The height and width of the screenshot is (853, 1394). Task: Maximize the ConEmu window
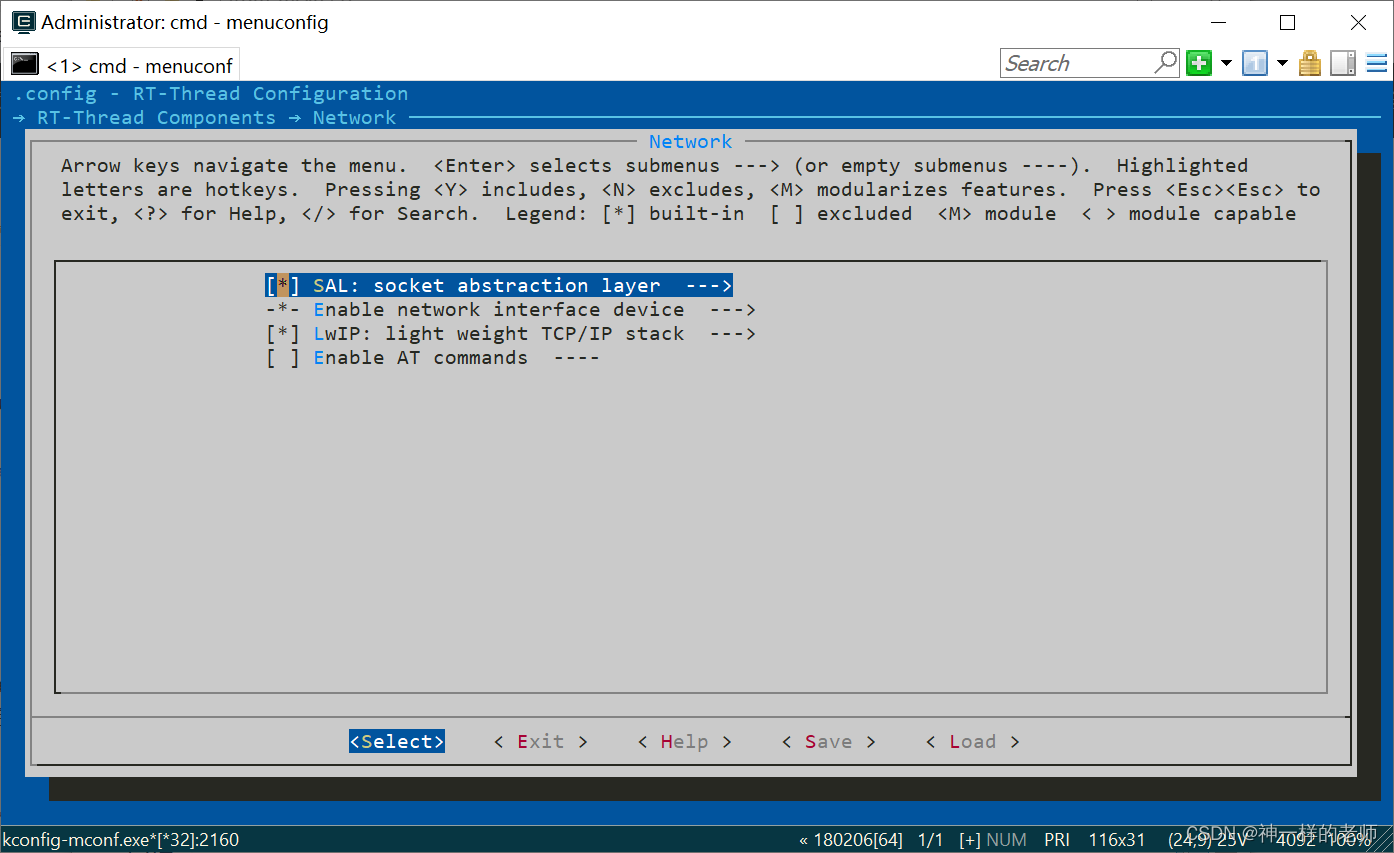[1288, 22]
